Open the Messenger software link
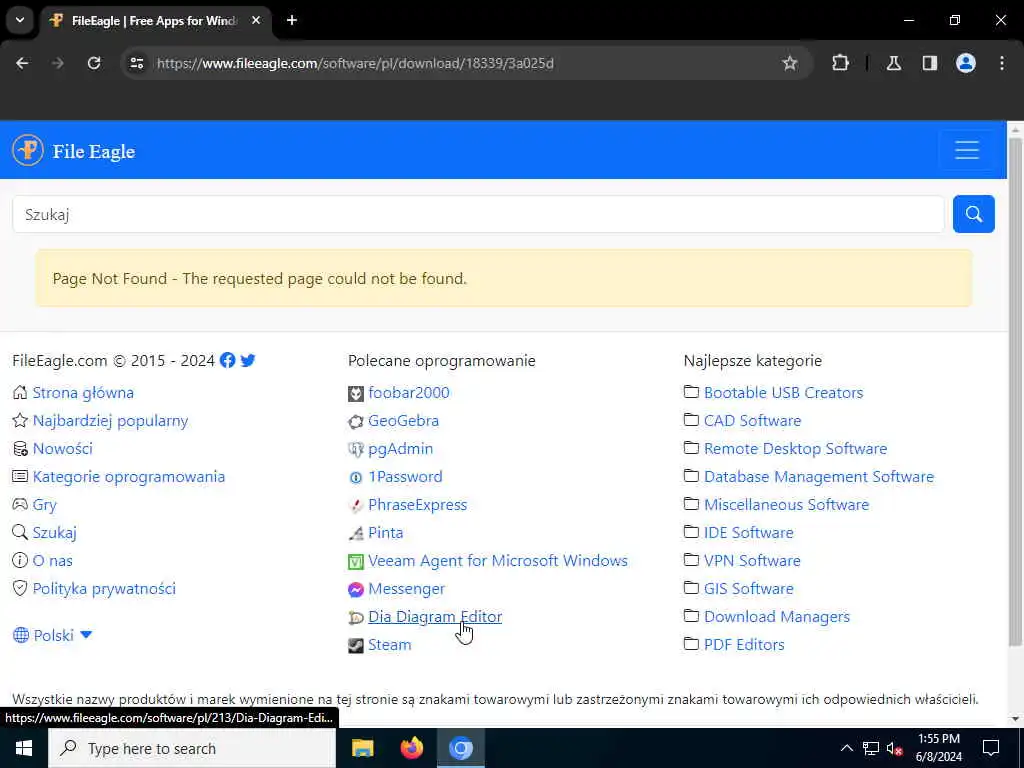 coord(406,589)
